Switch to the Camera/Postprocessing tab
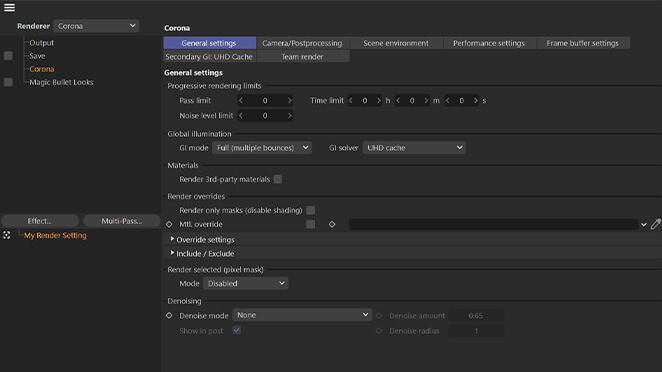The width and height of the screenshot is (662, 372). point(303,43)
